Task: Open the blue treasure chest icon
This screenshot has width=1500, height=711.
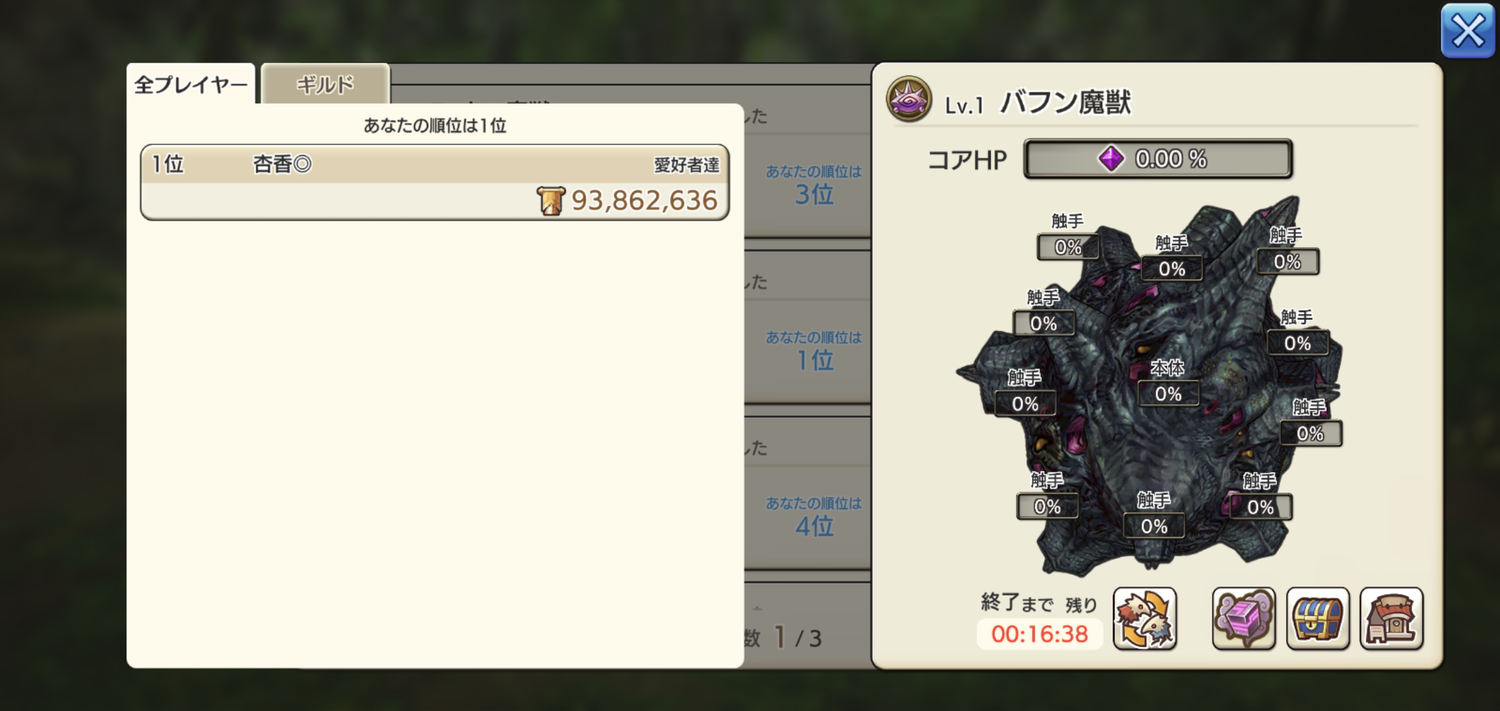Action: point(1318,618)
